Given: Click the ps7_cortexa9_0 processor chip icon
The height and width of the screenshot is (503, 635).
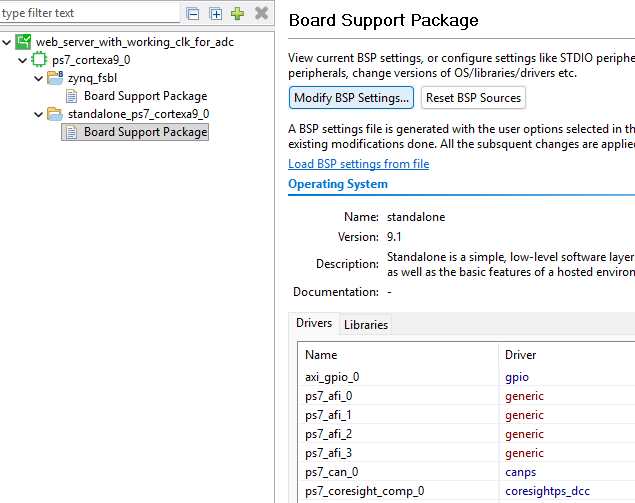Looking at the screenshot, I should [x=40, y=60].
